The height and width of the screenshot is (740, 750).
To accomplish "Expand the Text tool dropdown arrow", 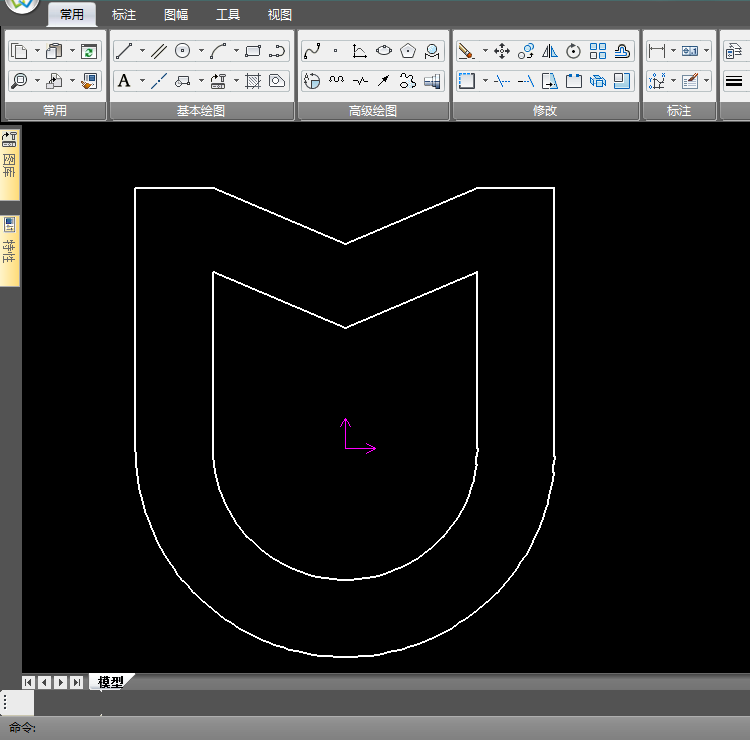I will 142,80.
